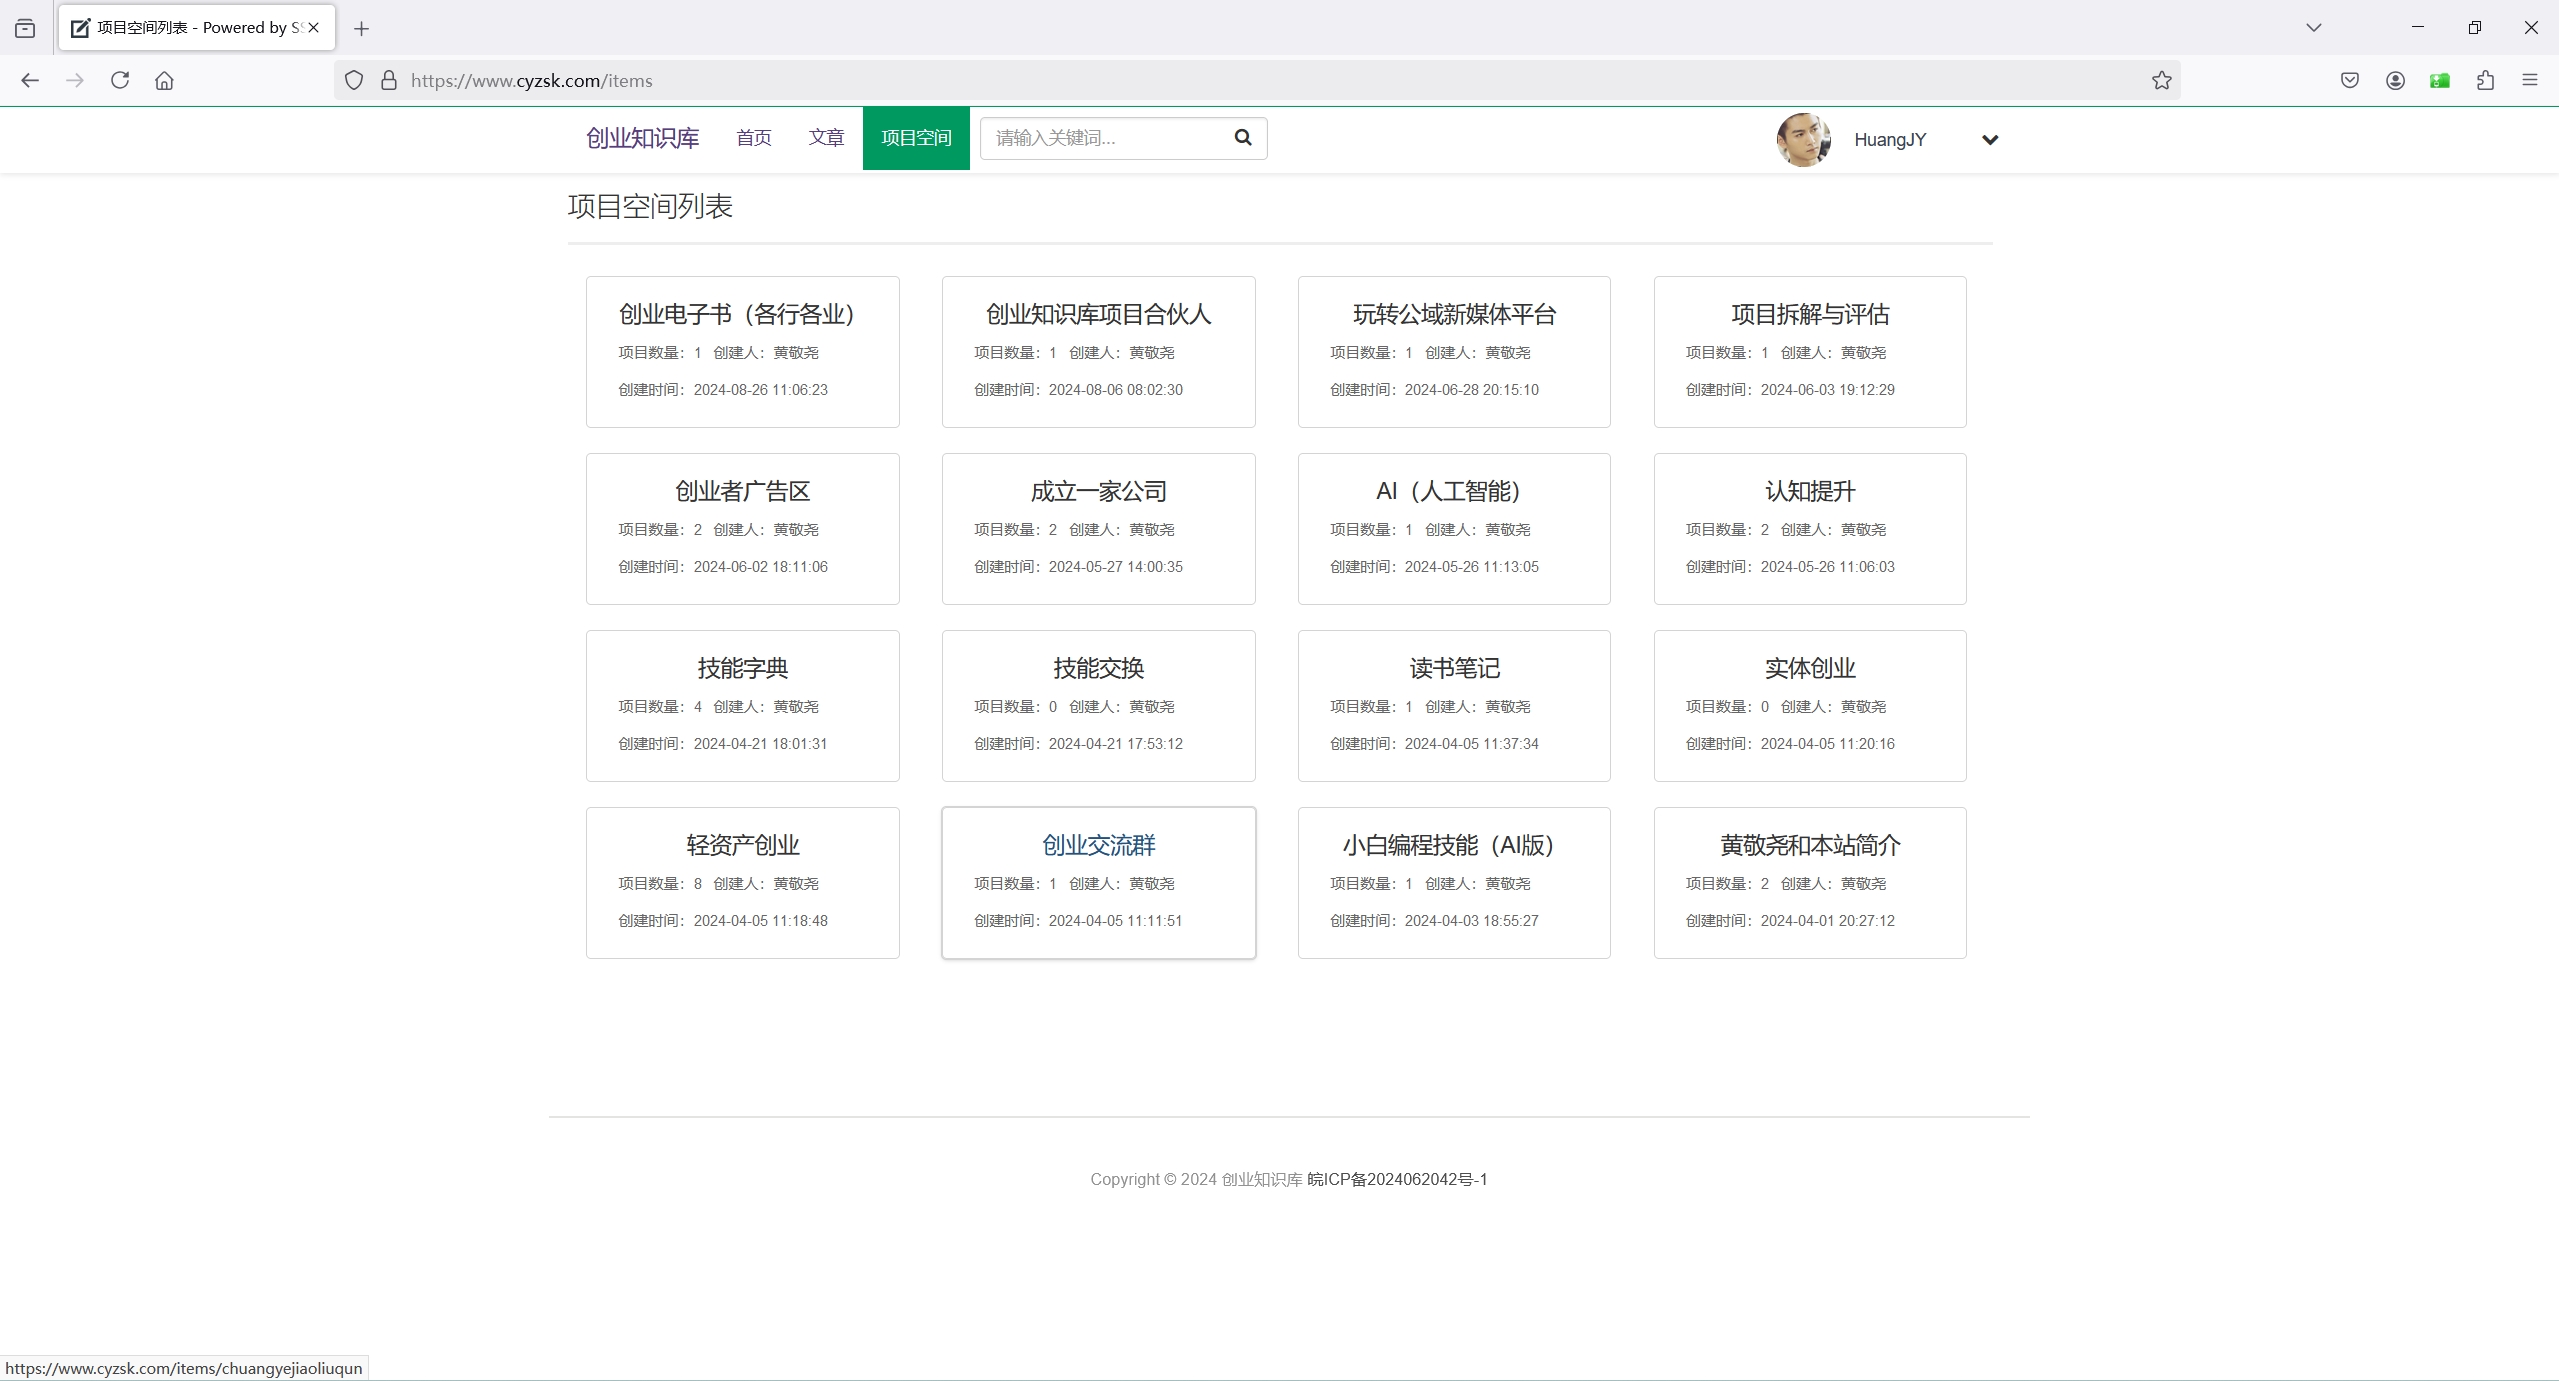Click the footer 创业知识库 copyright link
2559x1381 pixels.
click(x=1262, y=1179)
